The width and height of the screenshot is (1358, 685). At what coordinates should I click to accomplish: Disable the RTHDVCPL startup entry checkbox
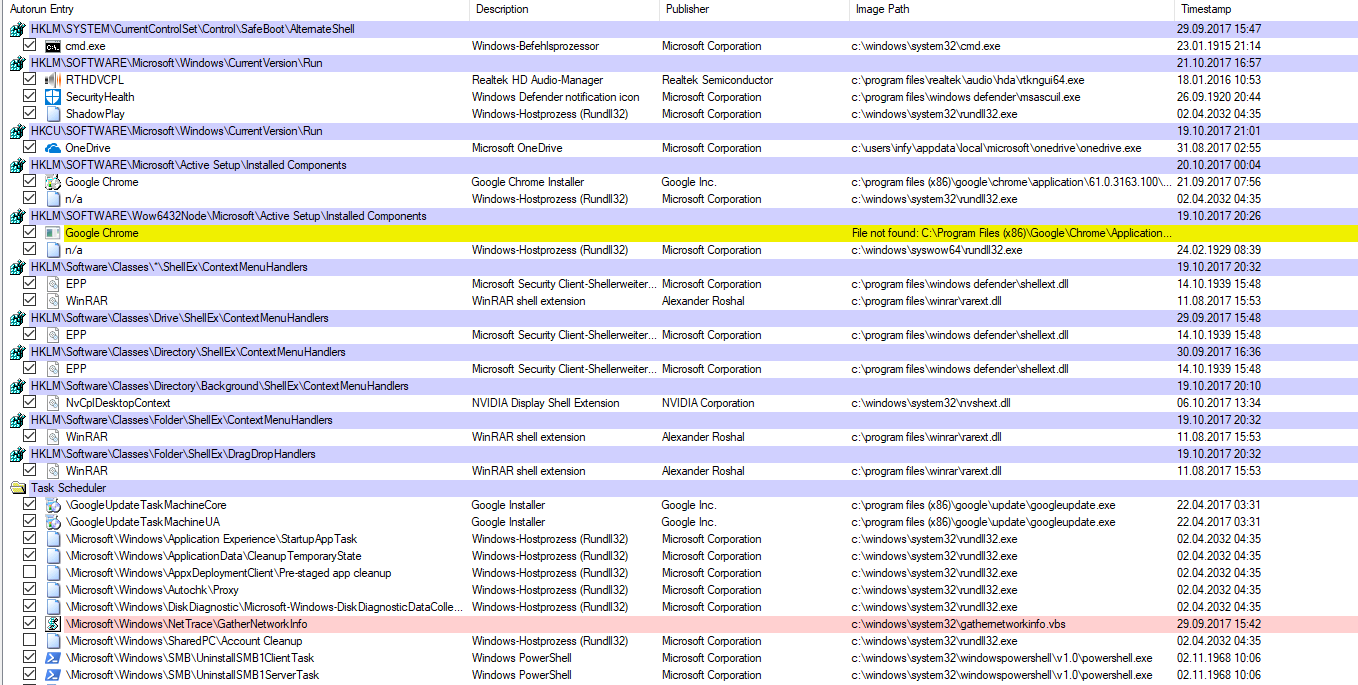pos(29,80)
